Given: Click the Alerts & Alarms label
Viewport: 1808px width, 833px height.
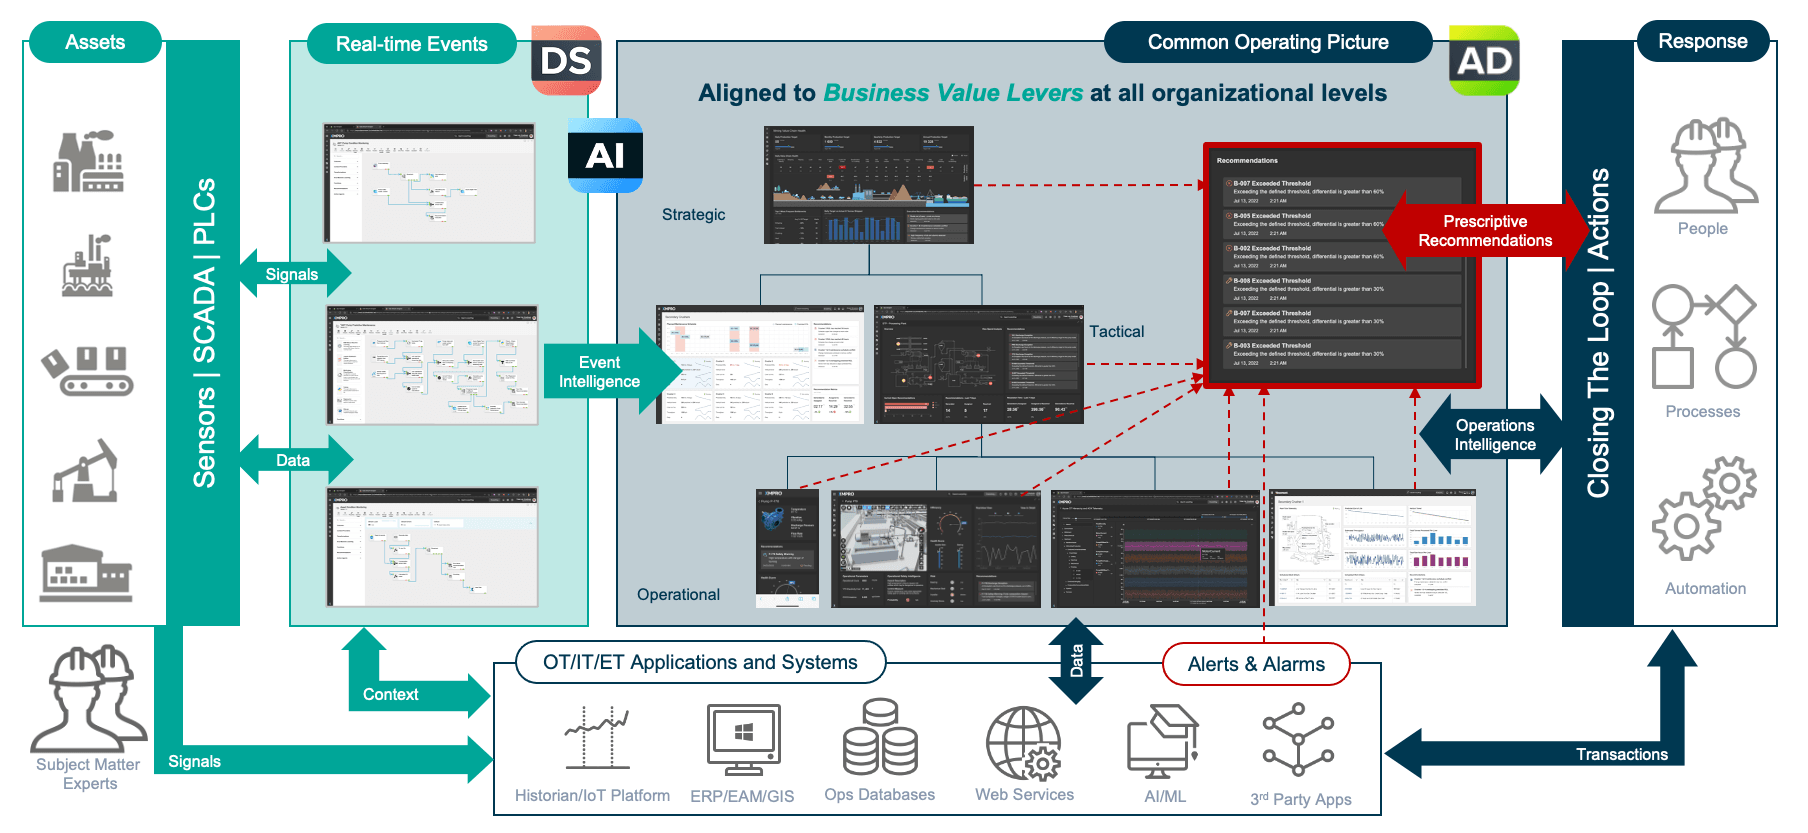Looking at the screenshot, I should pos(1256,664).
